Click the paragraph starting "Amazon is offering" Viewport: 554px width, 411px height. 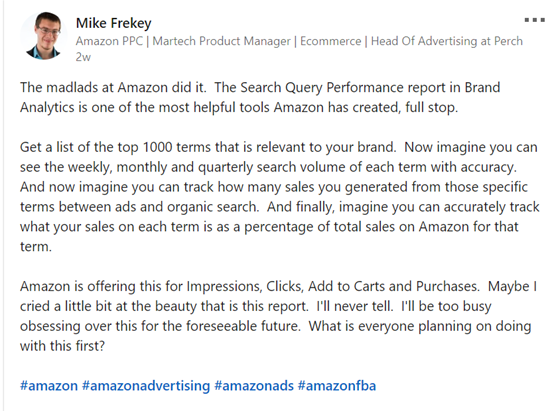coord(278,316)
